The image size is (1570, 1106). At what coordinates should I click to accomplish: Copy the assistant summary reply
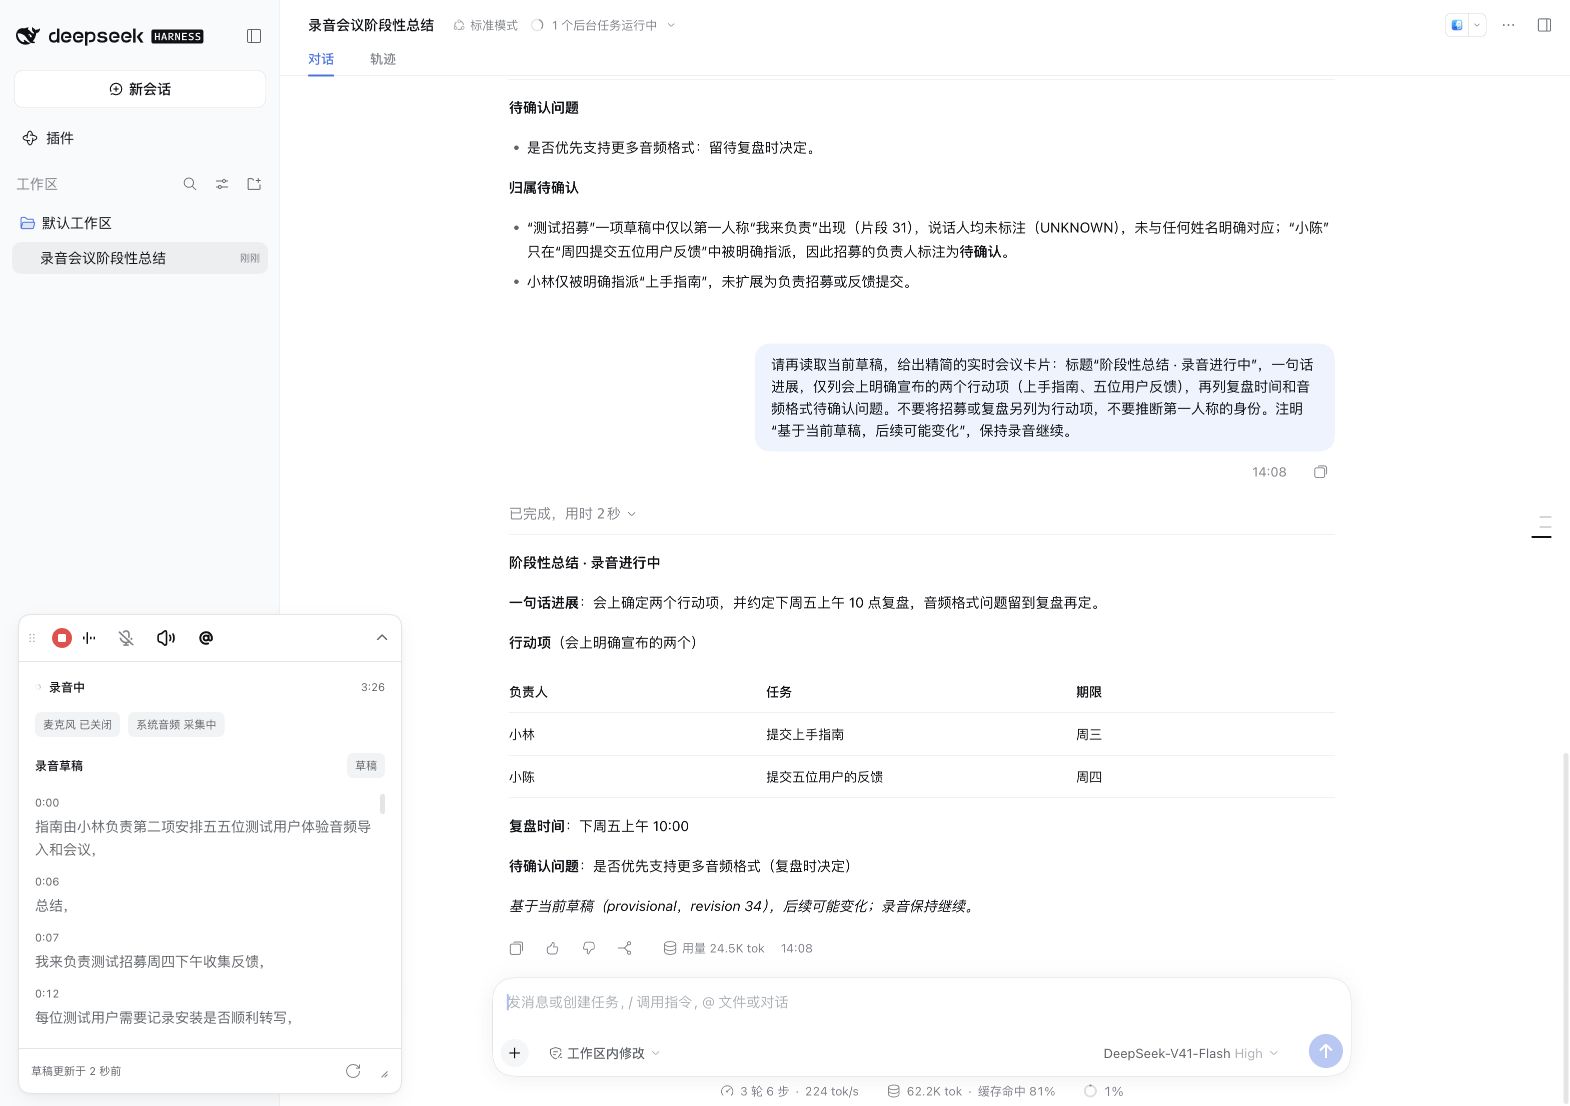point(516,948)
